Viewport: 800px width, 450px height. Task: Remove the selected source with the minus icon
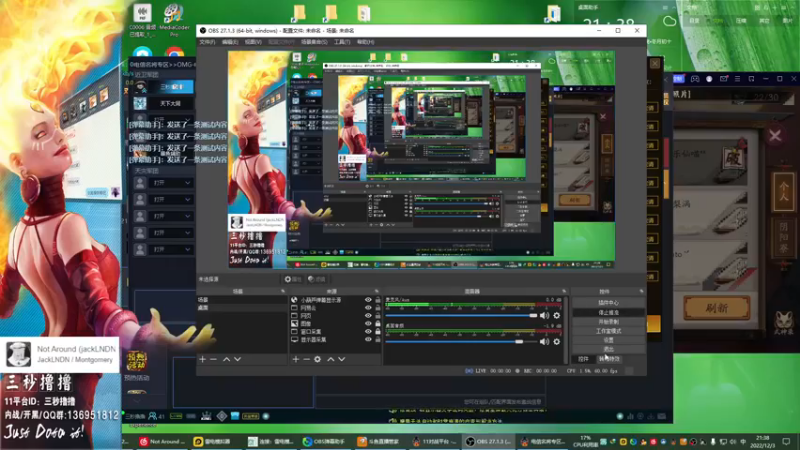click(x=306, y=359)
